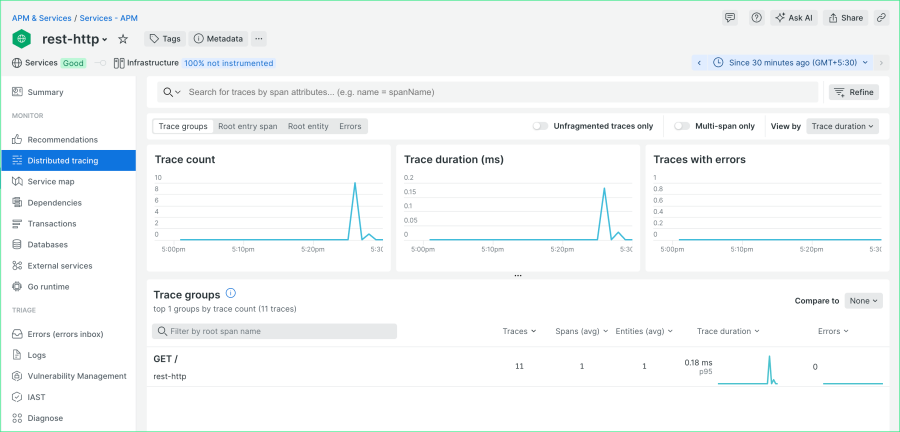This screenshot has width=900, height=432.
Task: Favorite rest-http with the star icon
Action: coord(123,39)
